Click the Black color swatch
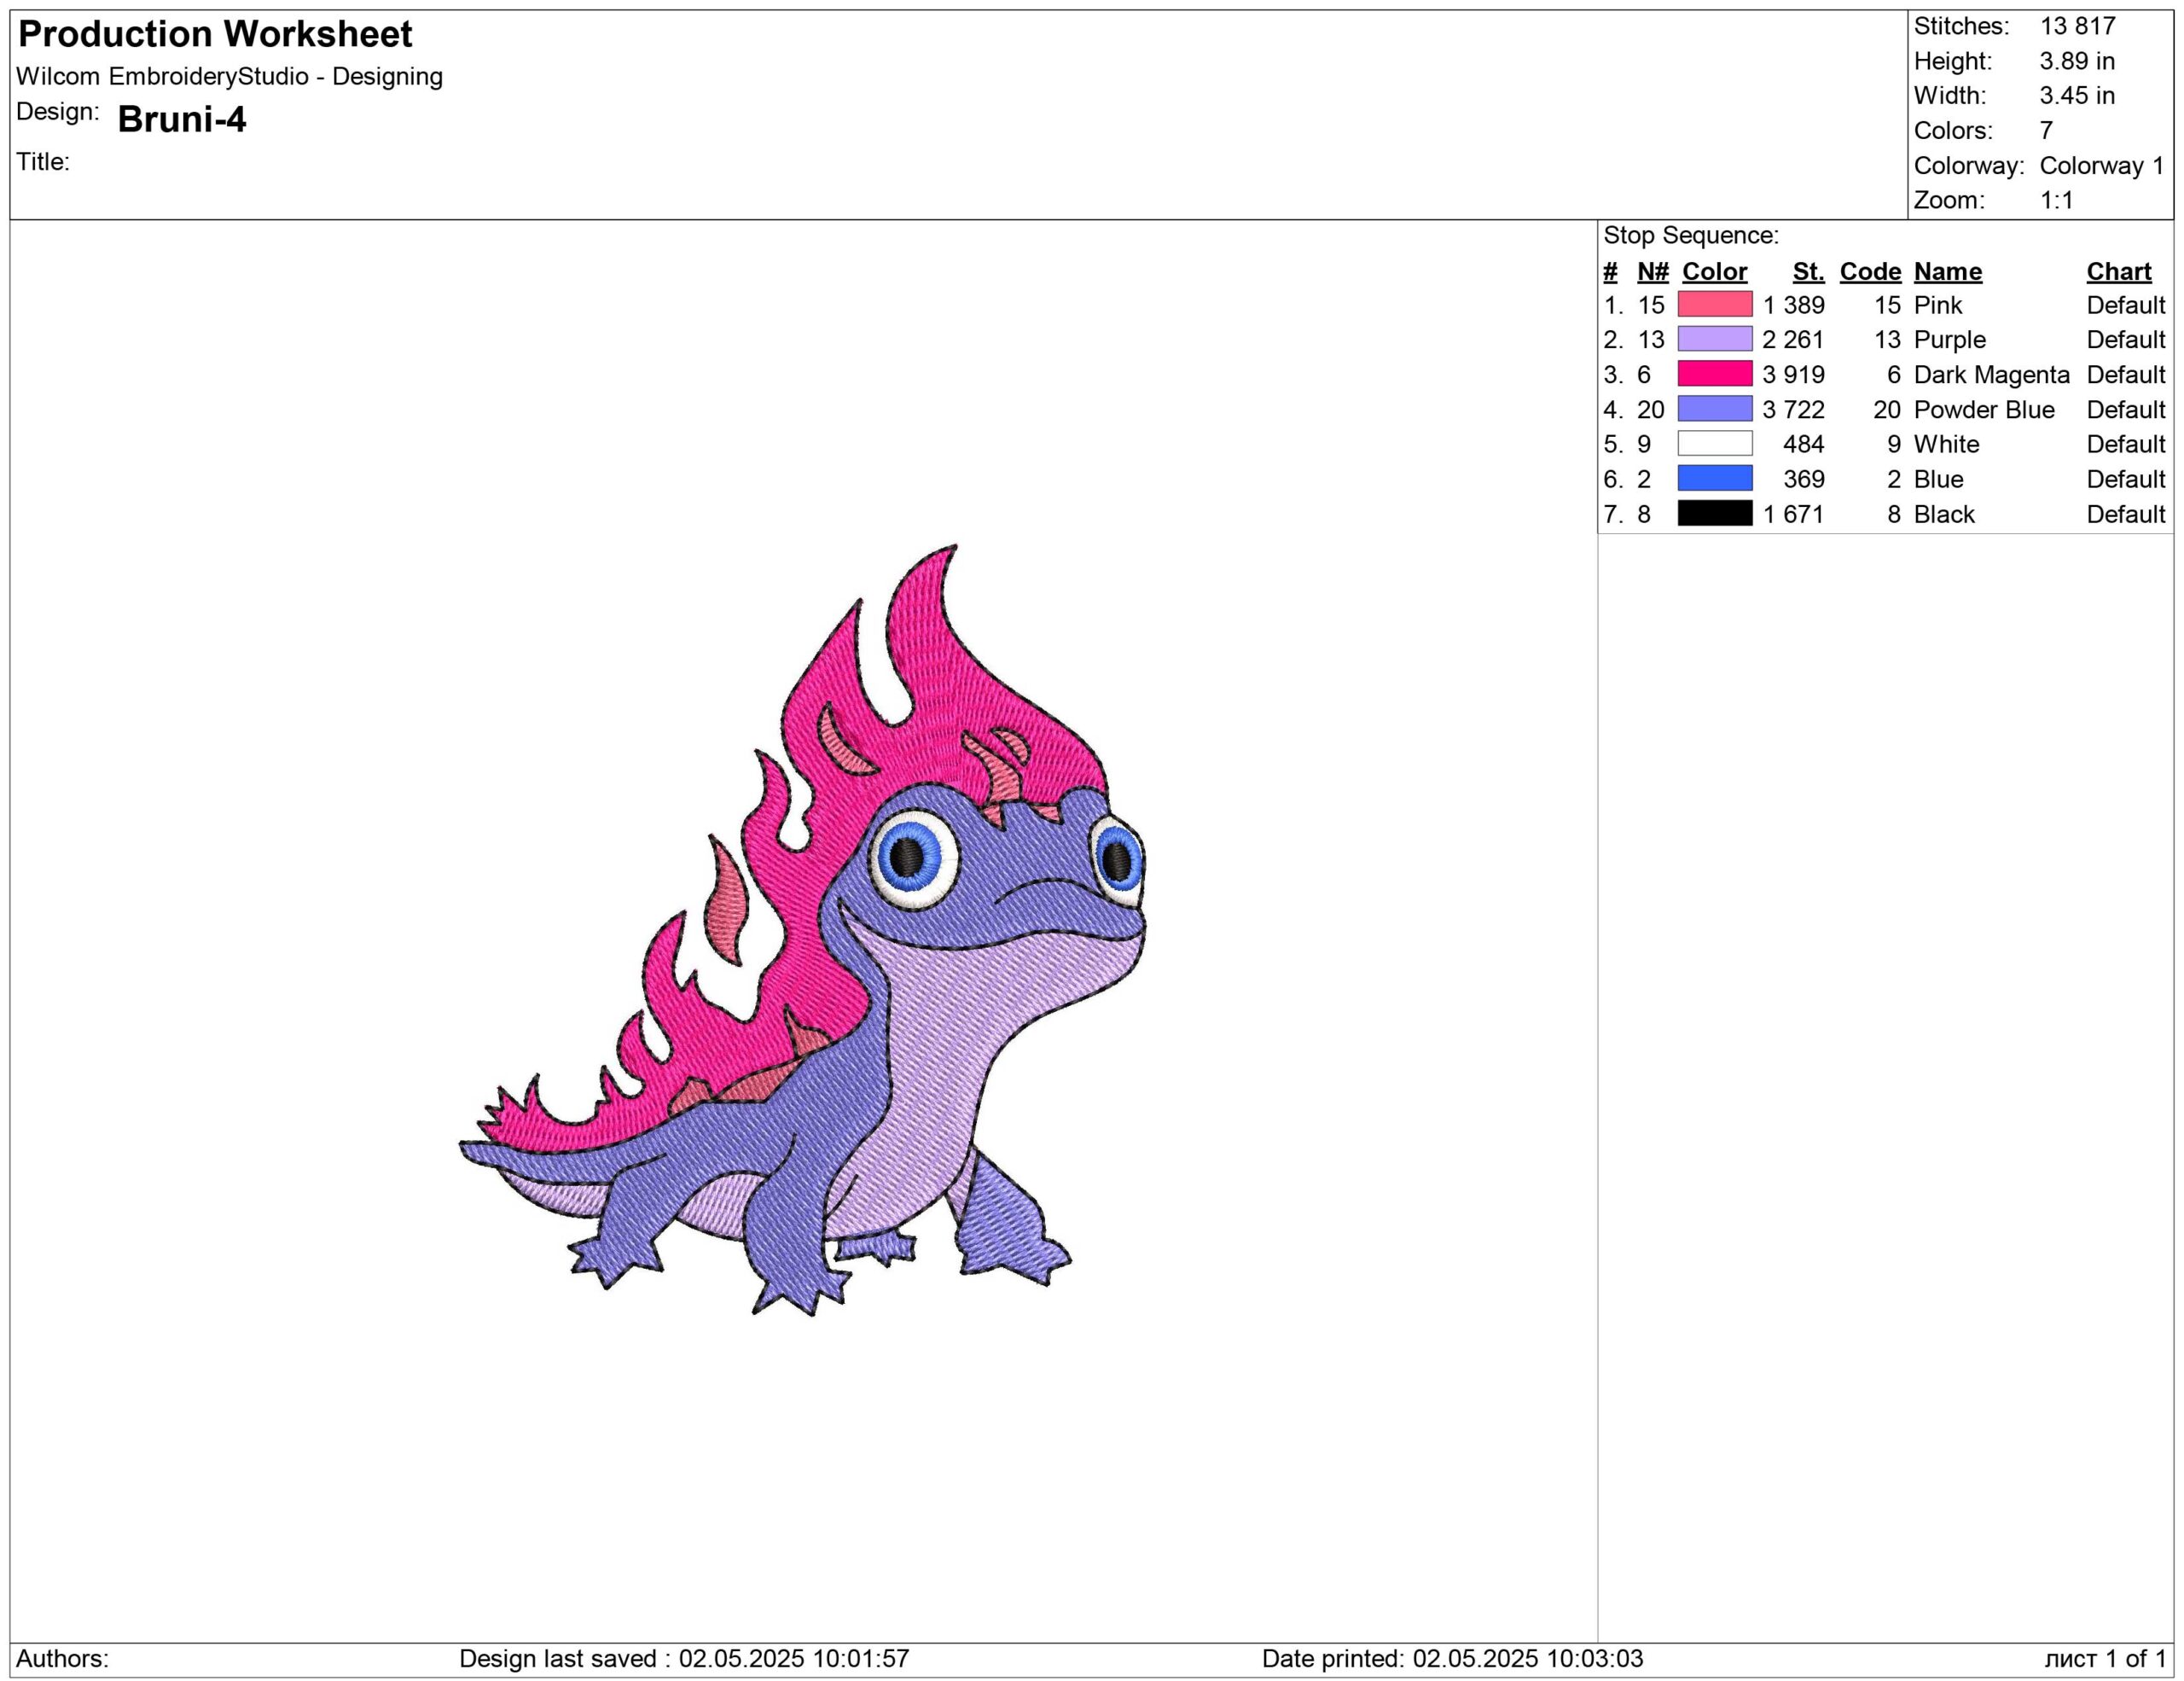Image resolution: width=2184 pixels, height=1681 pixels. click(x=1714, y=514)
